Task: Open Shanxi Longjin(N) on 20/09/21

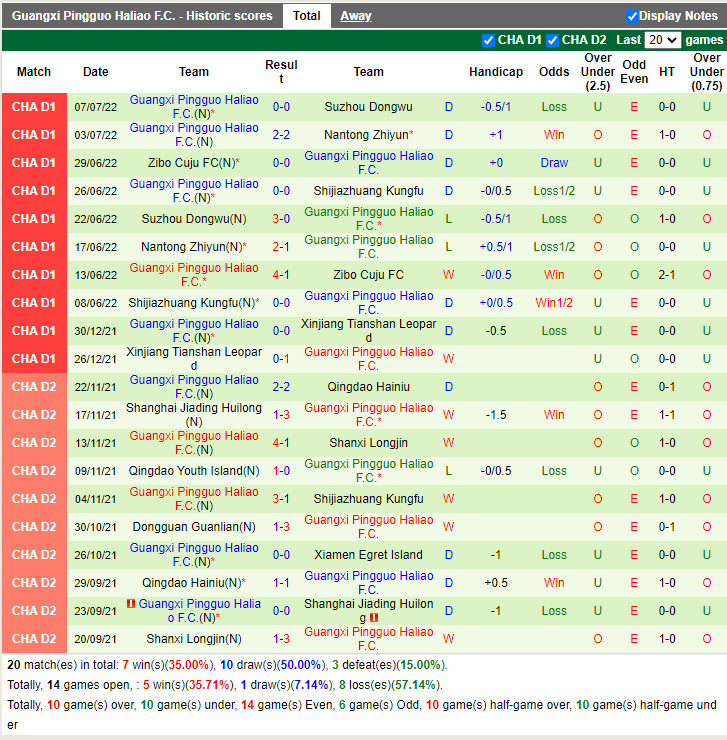Action: tap(194, 639)
